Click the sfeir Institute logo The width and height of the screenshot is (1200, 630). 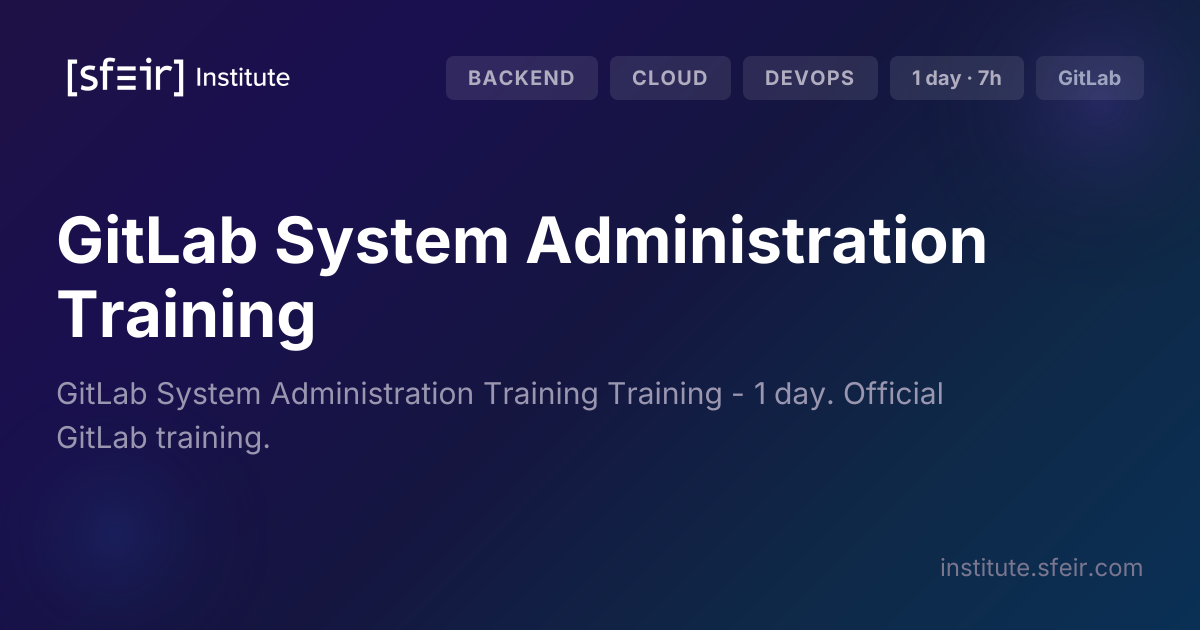point(178,78)
